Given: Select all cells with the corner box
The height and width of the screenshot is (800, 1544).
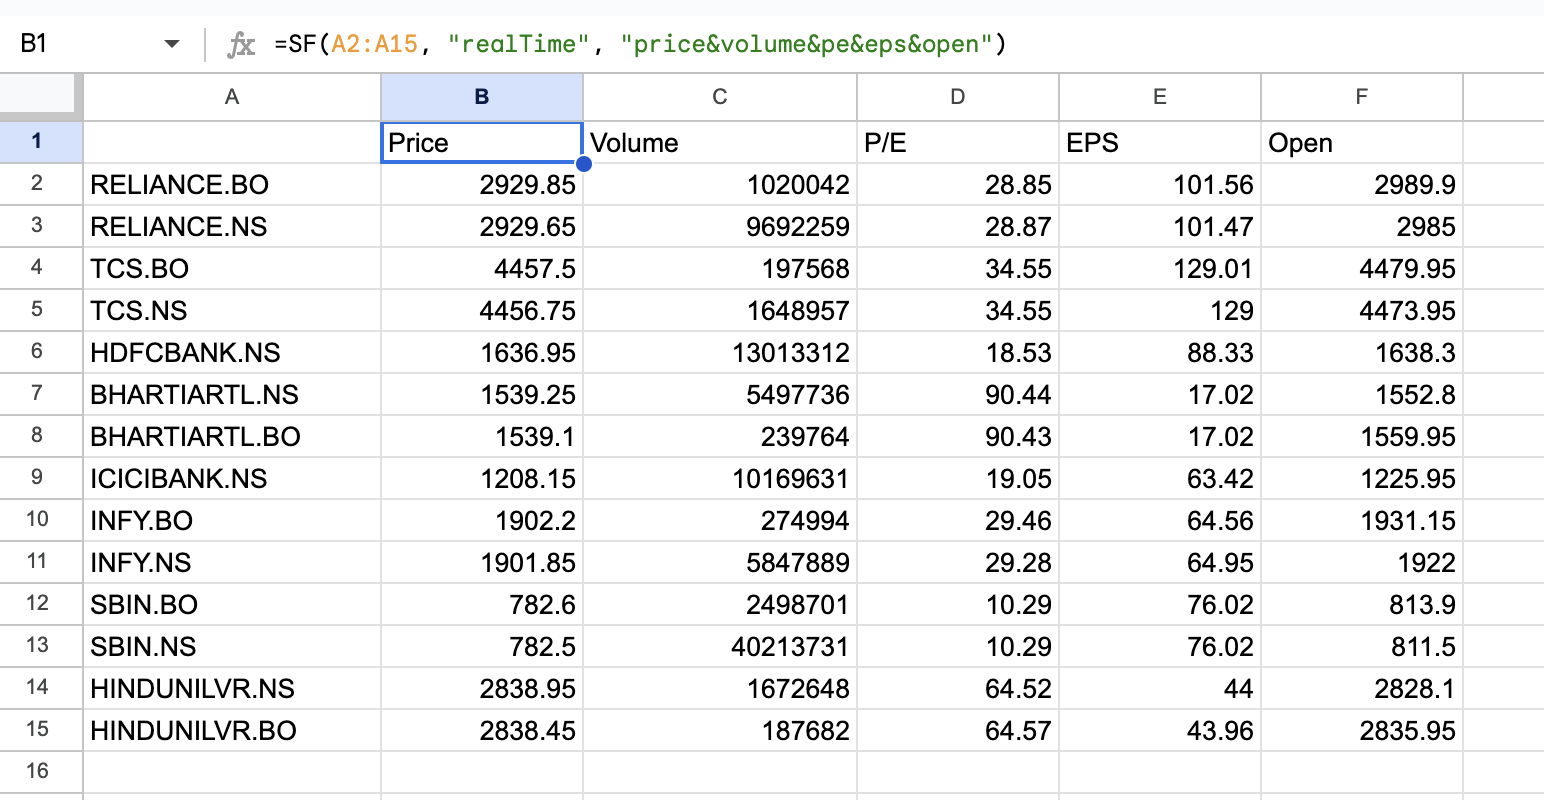Looking at the screenshot, I should pyautogui.click(x=40, y=96).
